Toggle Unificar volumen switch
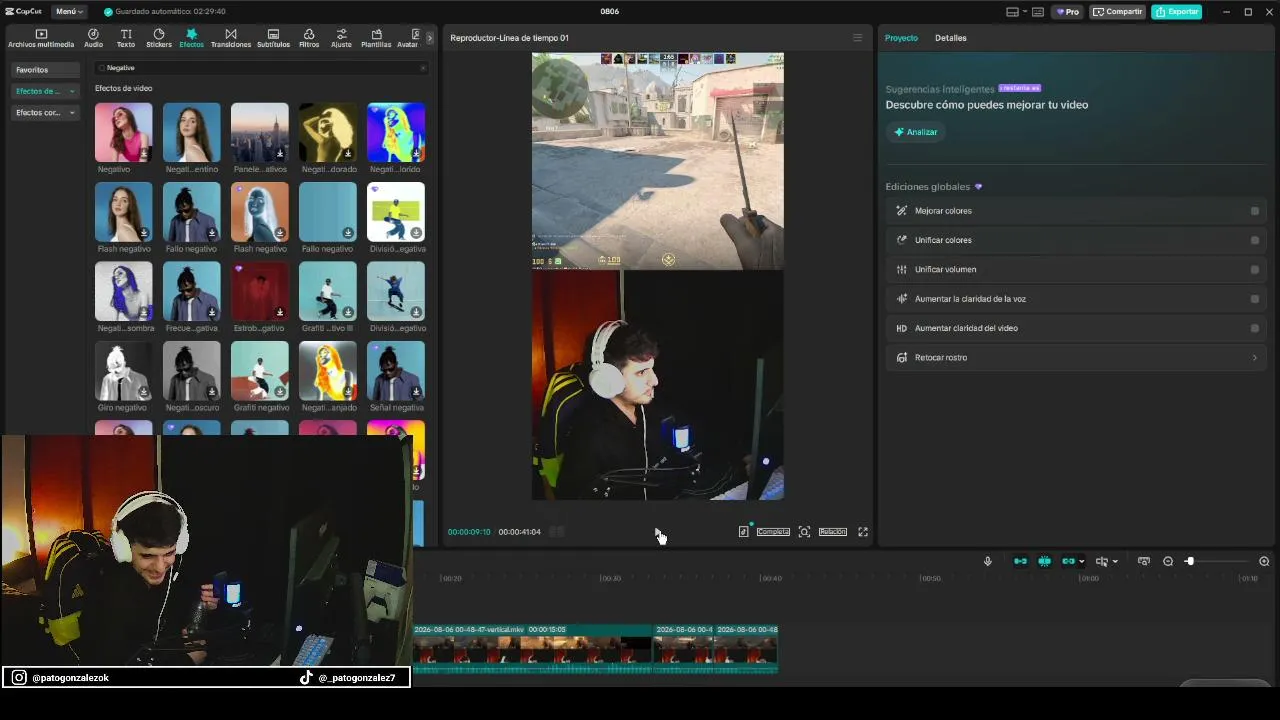This screenshot has height=720, width=1280. 1255,269
